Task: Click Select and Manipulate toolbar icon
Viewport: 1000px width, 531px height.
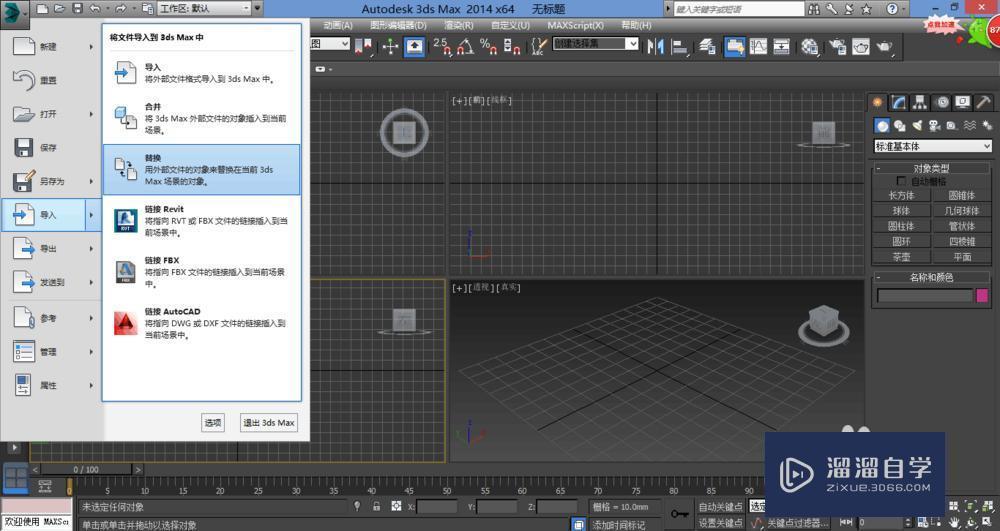Action: click(x=390, y=47)
